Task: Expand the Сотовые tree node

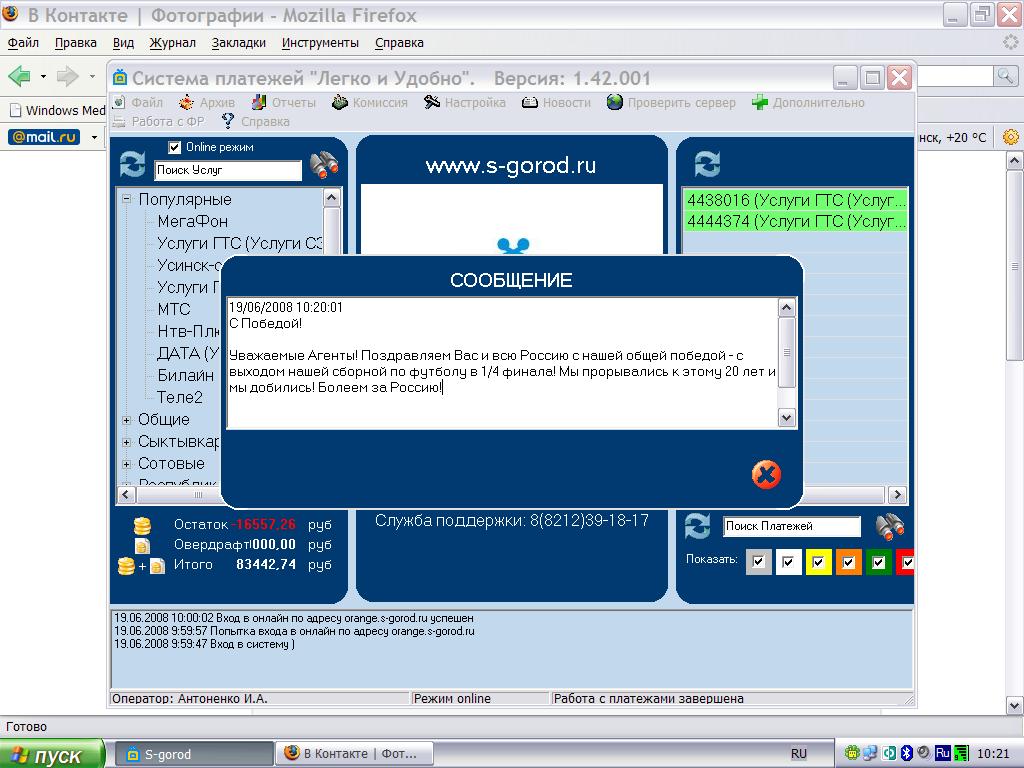Action: pos(127,464)
